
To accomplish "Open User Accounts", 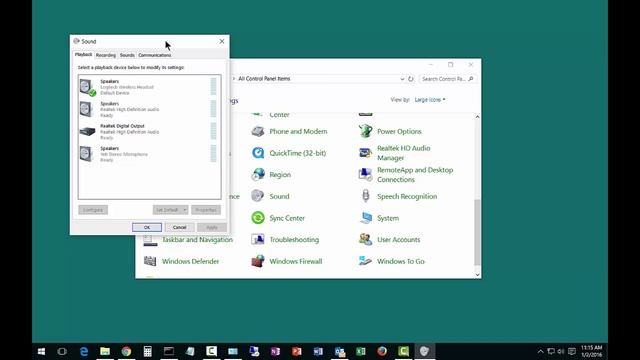I will coord(389,240).
